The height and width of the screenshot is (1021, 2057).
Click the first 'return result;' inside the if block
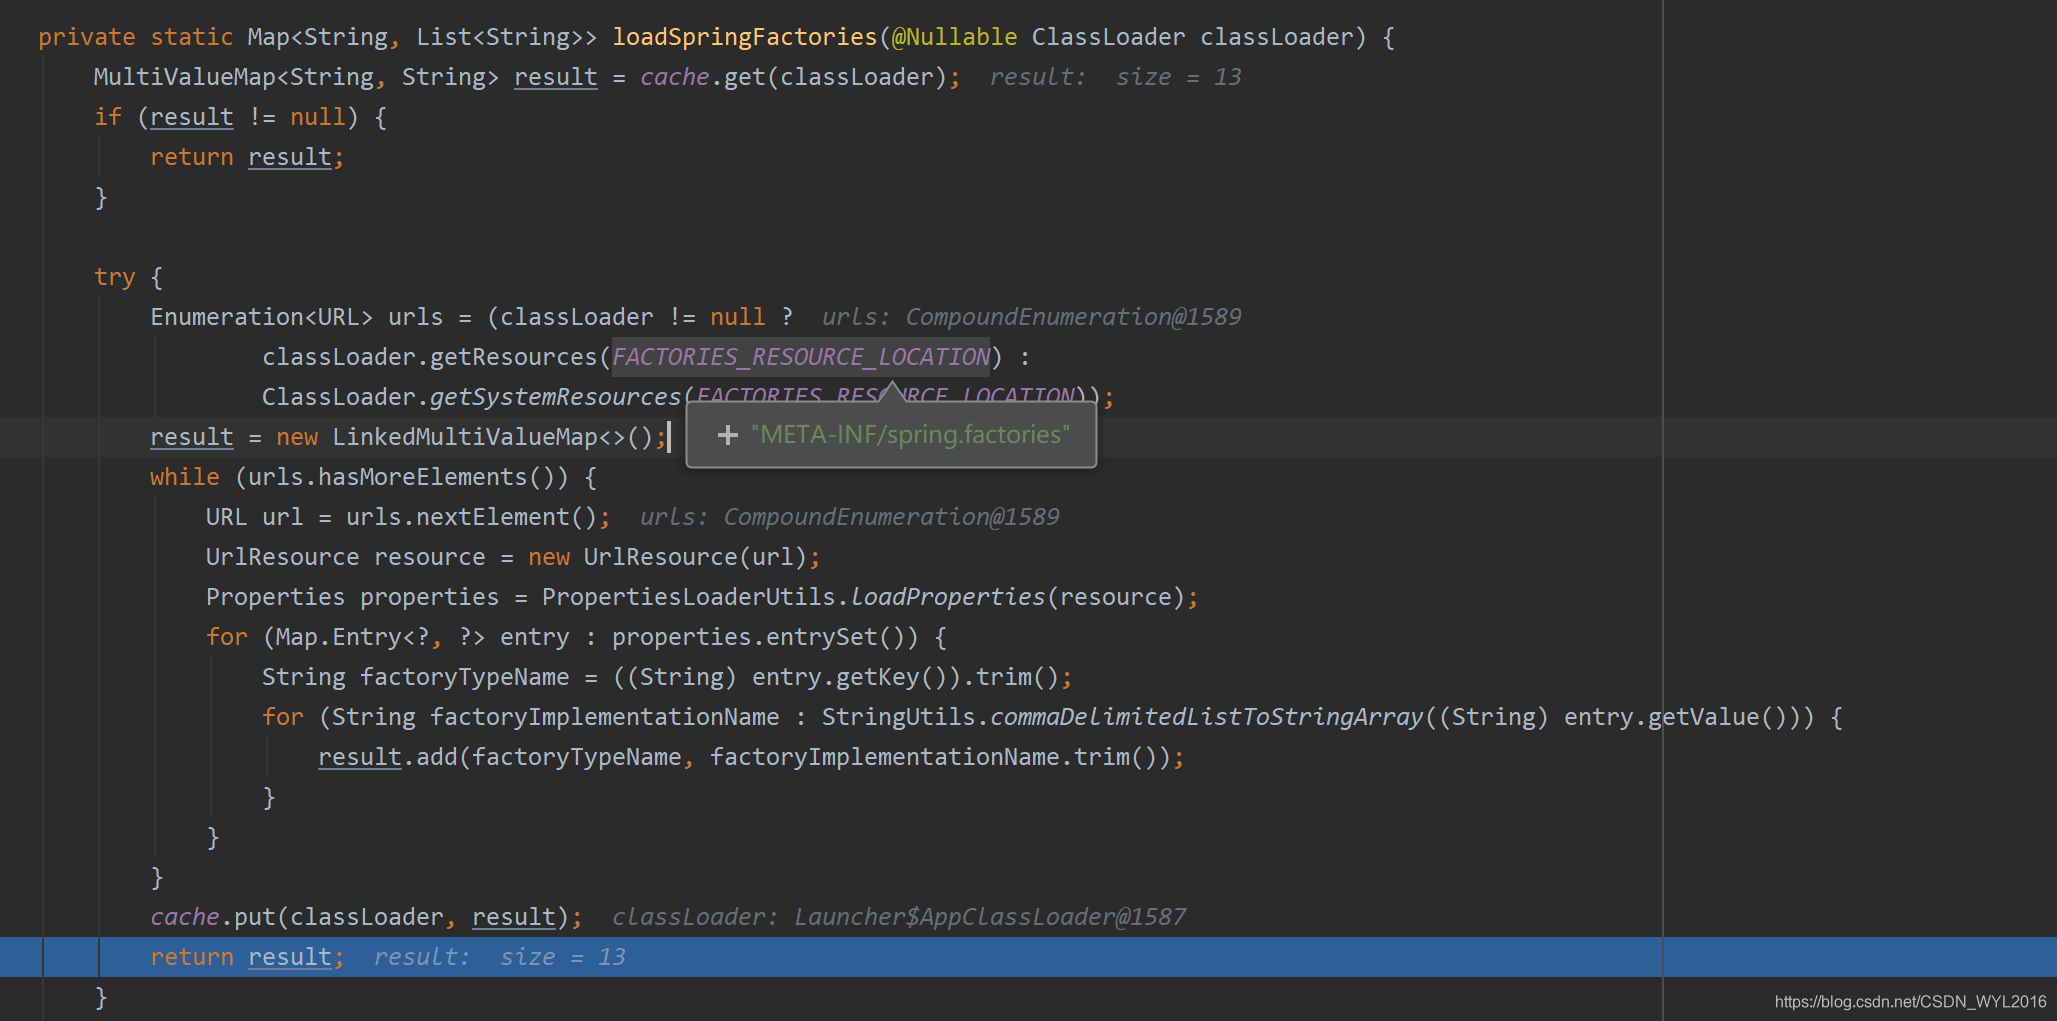pyautogui.click(x=247, y=157)
